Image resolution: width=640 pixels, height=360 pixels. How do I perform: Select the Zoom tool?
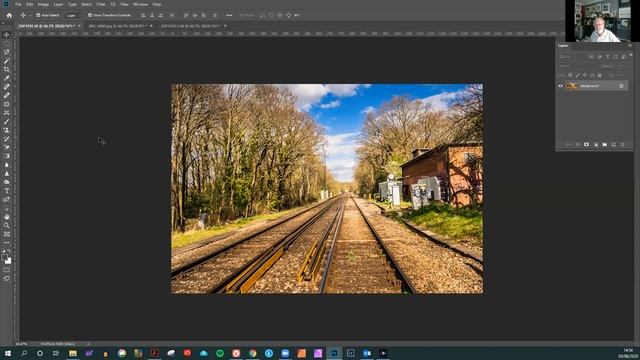7,225
